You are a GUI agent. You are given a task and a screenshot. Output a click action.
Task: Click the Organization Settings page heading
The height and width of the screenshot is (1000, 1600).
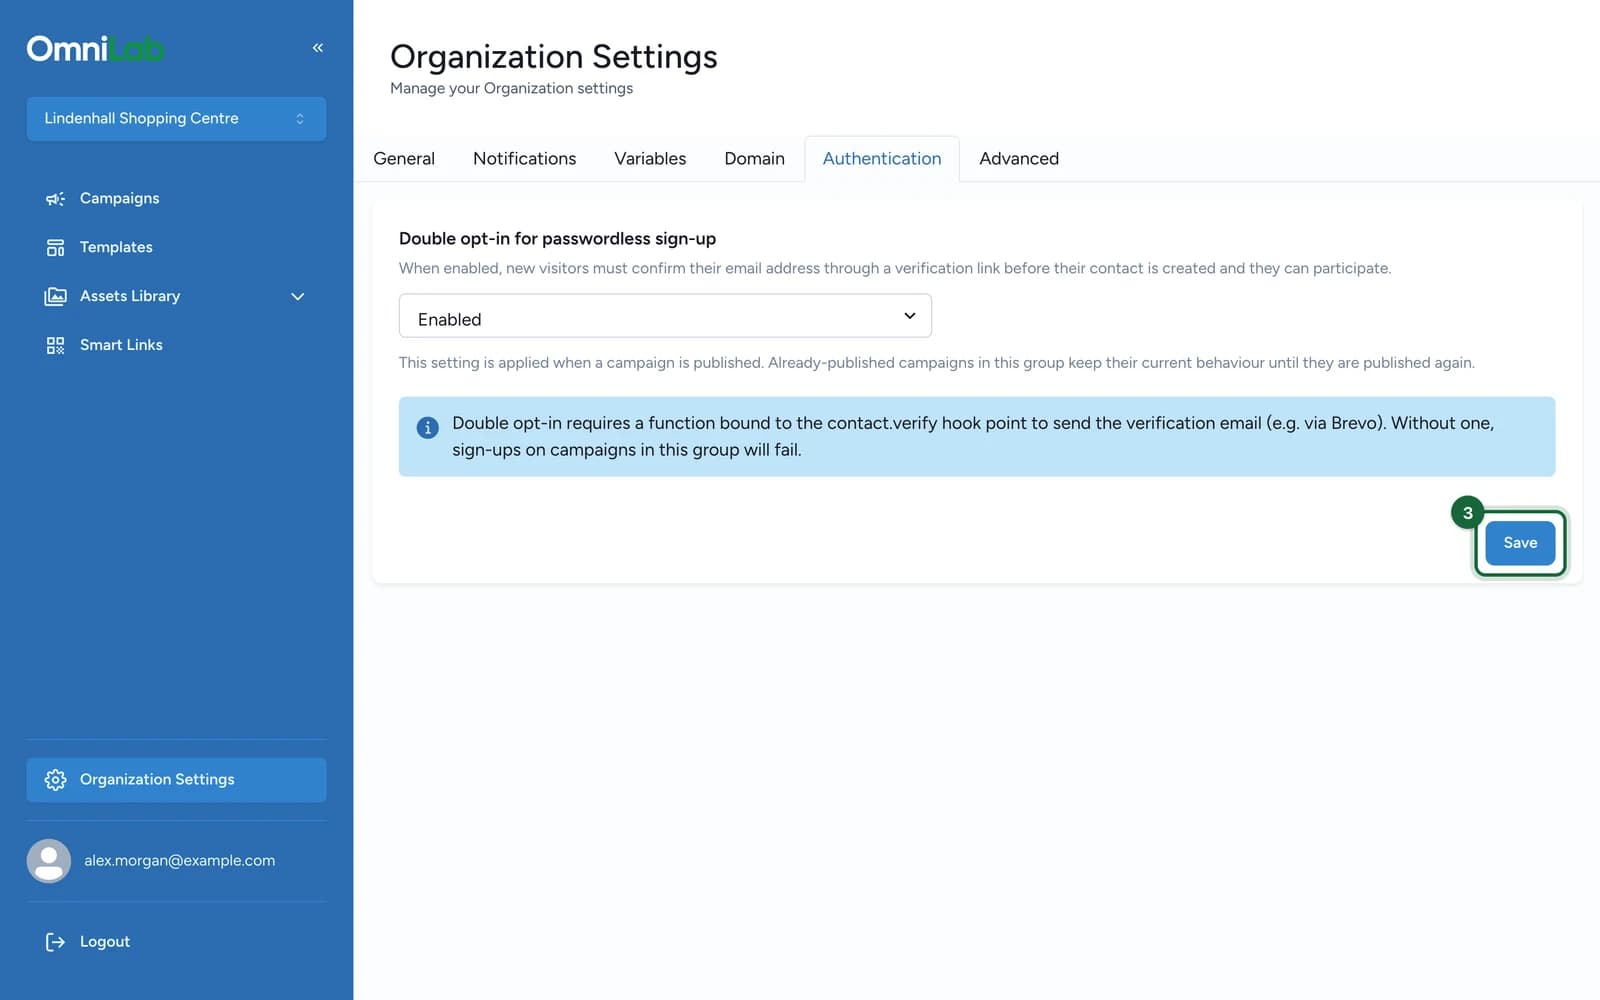point(554,57)
